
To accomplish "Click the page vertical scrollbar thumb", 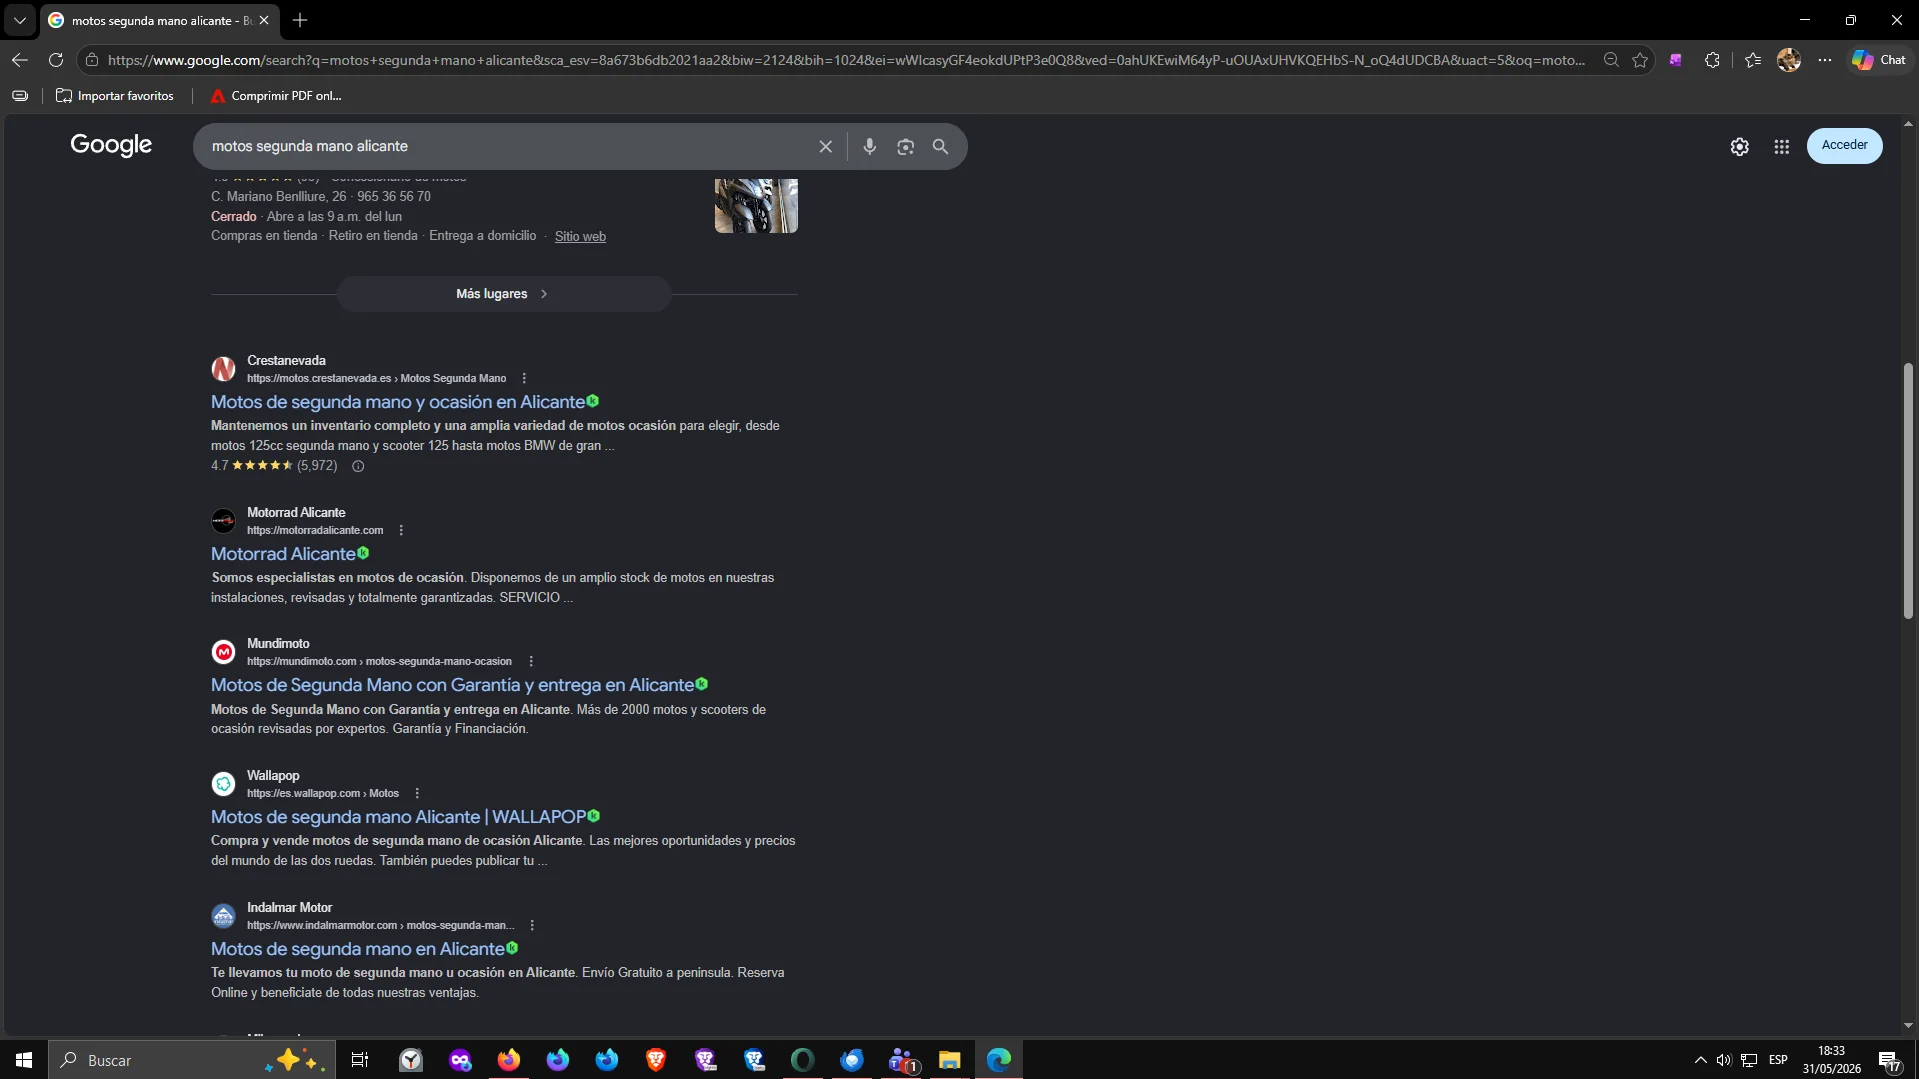I will tap(1908, 490).
